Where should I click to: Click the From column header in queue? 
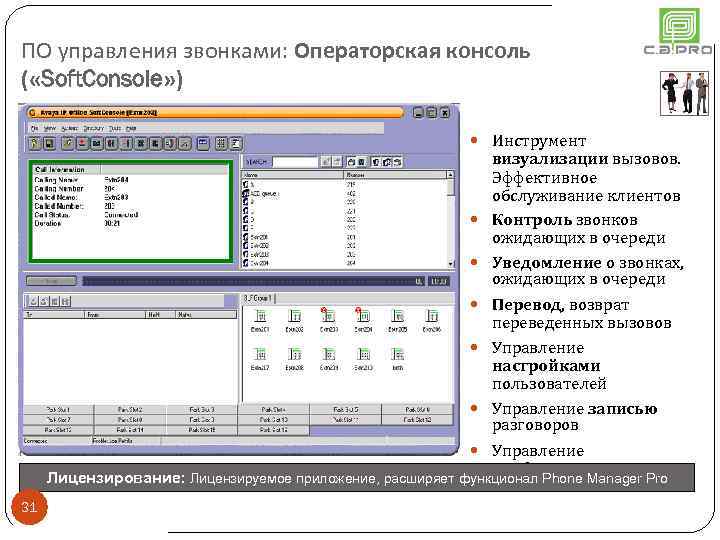point(115,315)
